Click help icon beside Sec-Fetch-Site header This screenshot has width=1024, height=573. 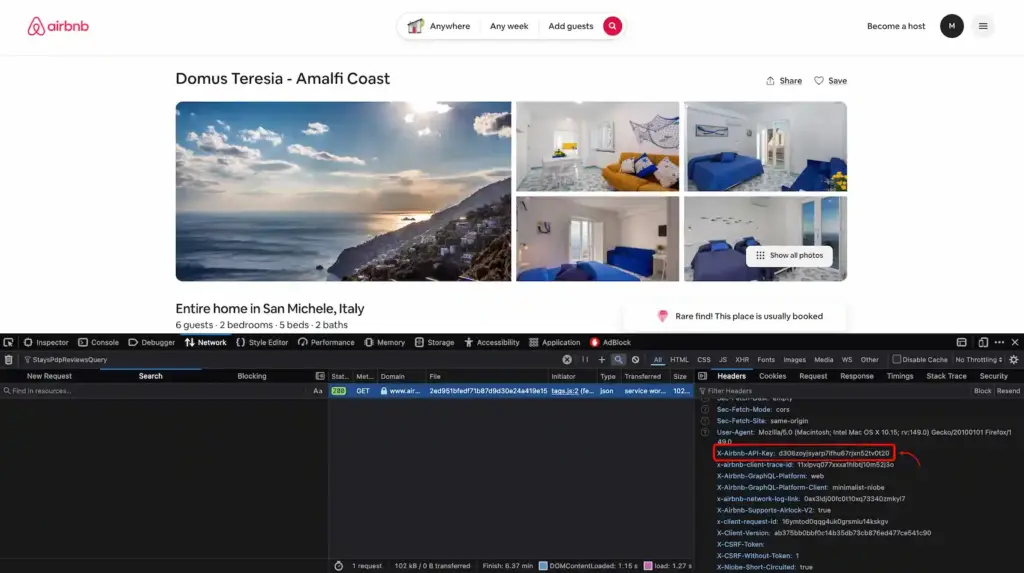point(705,421)
